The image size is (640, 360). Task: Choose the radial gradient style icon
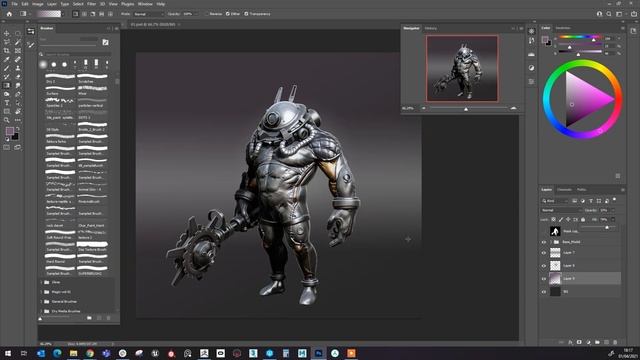tap(84, 14)
